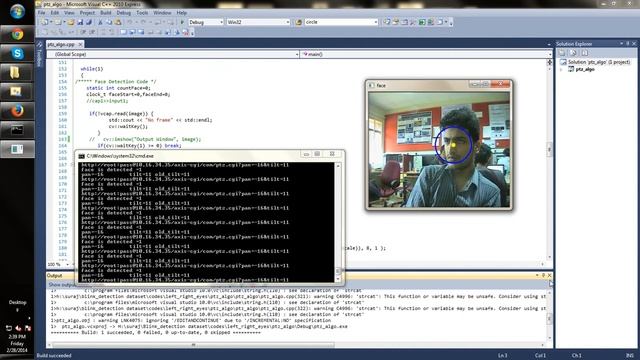640x360 pixels.
Task: Open the file explorer folder taskbar icon
Action: coord(16,73)
